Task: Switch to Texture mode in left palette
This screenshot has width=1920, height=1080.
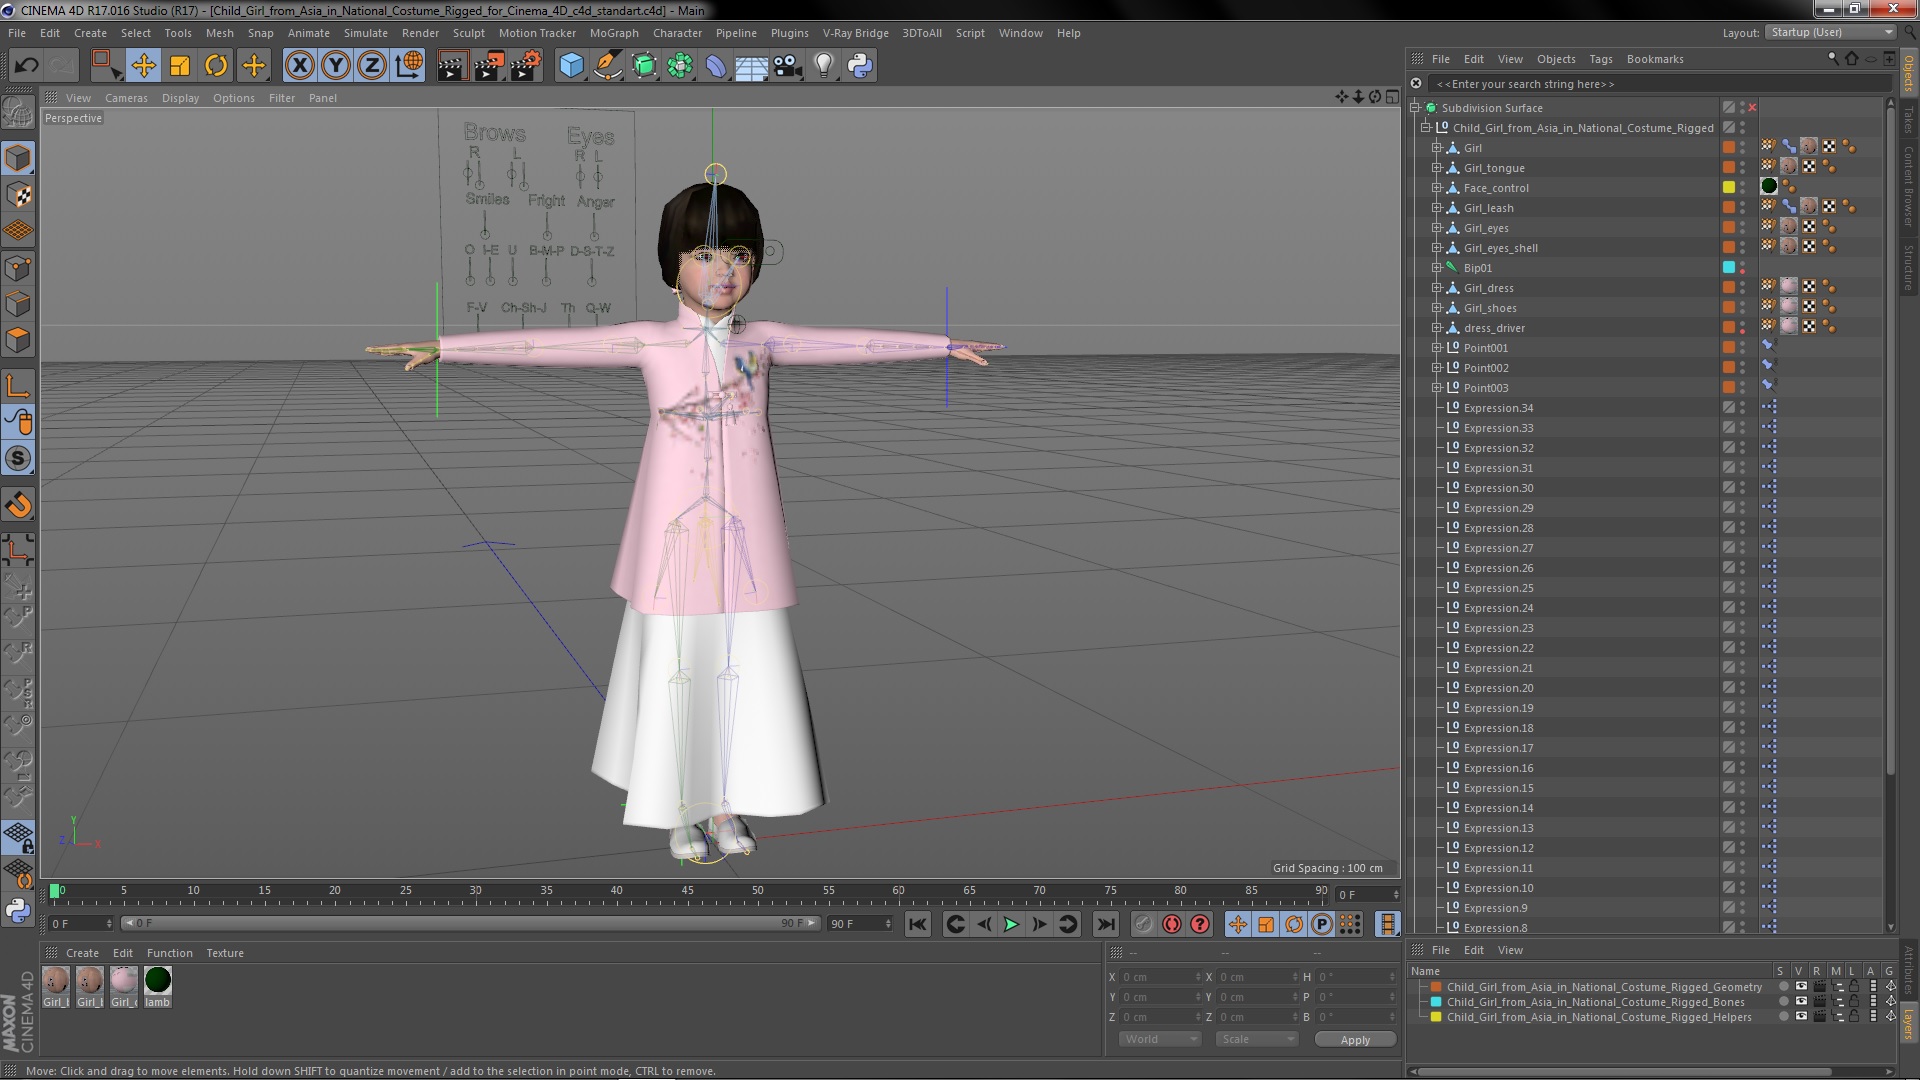Action: [18, 195]
